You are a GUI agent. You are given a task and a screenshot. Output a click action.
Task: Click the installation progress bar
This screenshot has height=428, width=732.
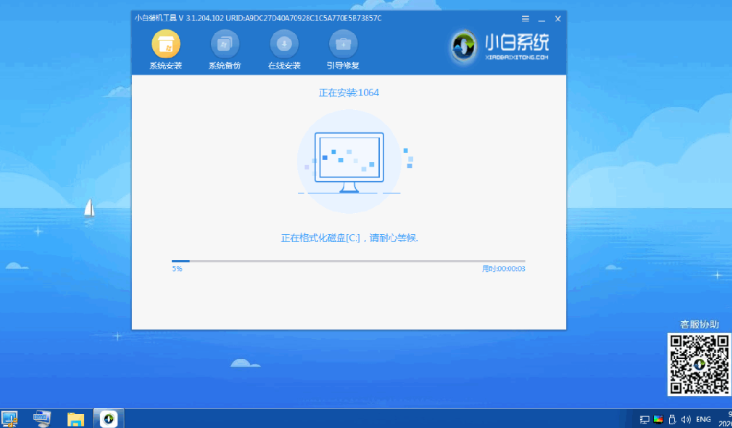coord(348,261)
